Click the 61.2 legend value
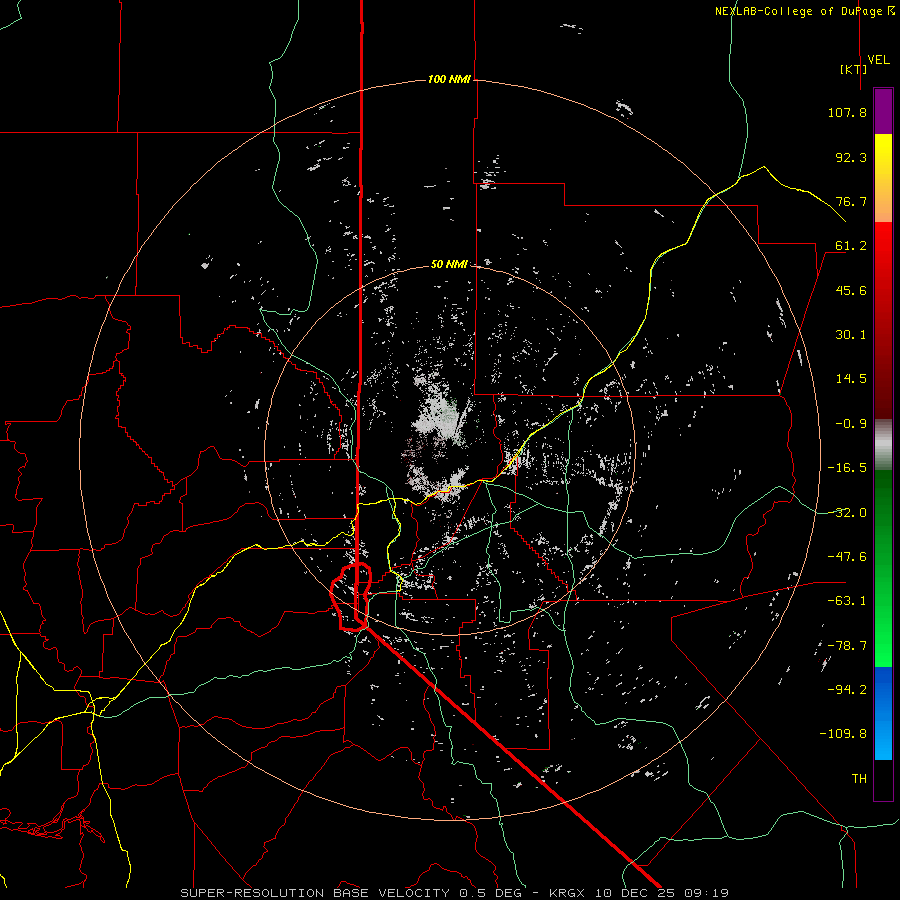900x900 pixels. pos(851,246)
